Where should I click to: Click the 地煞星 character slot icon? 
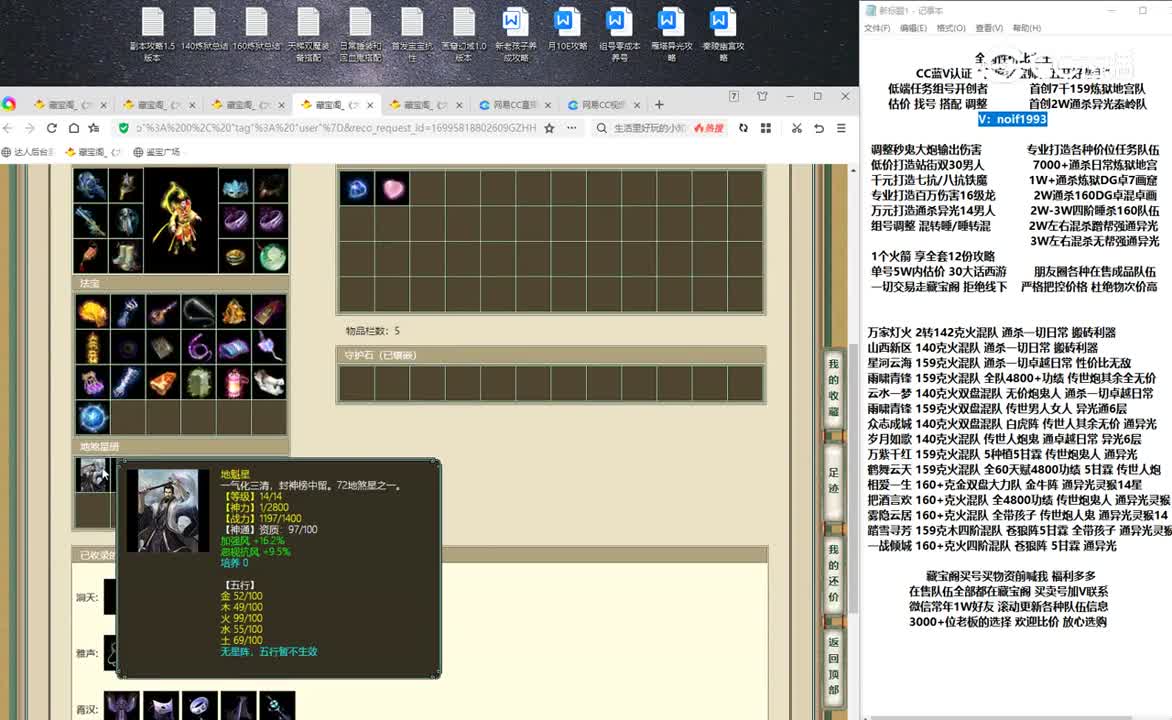click(x=93, y=475)
